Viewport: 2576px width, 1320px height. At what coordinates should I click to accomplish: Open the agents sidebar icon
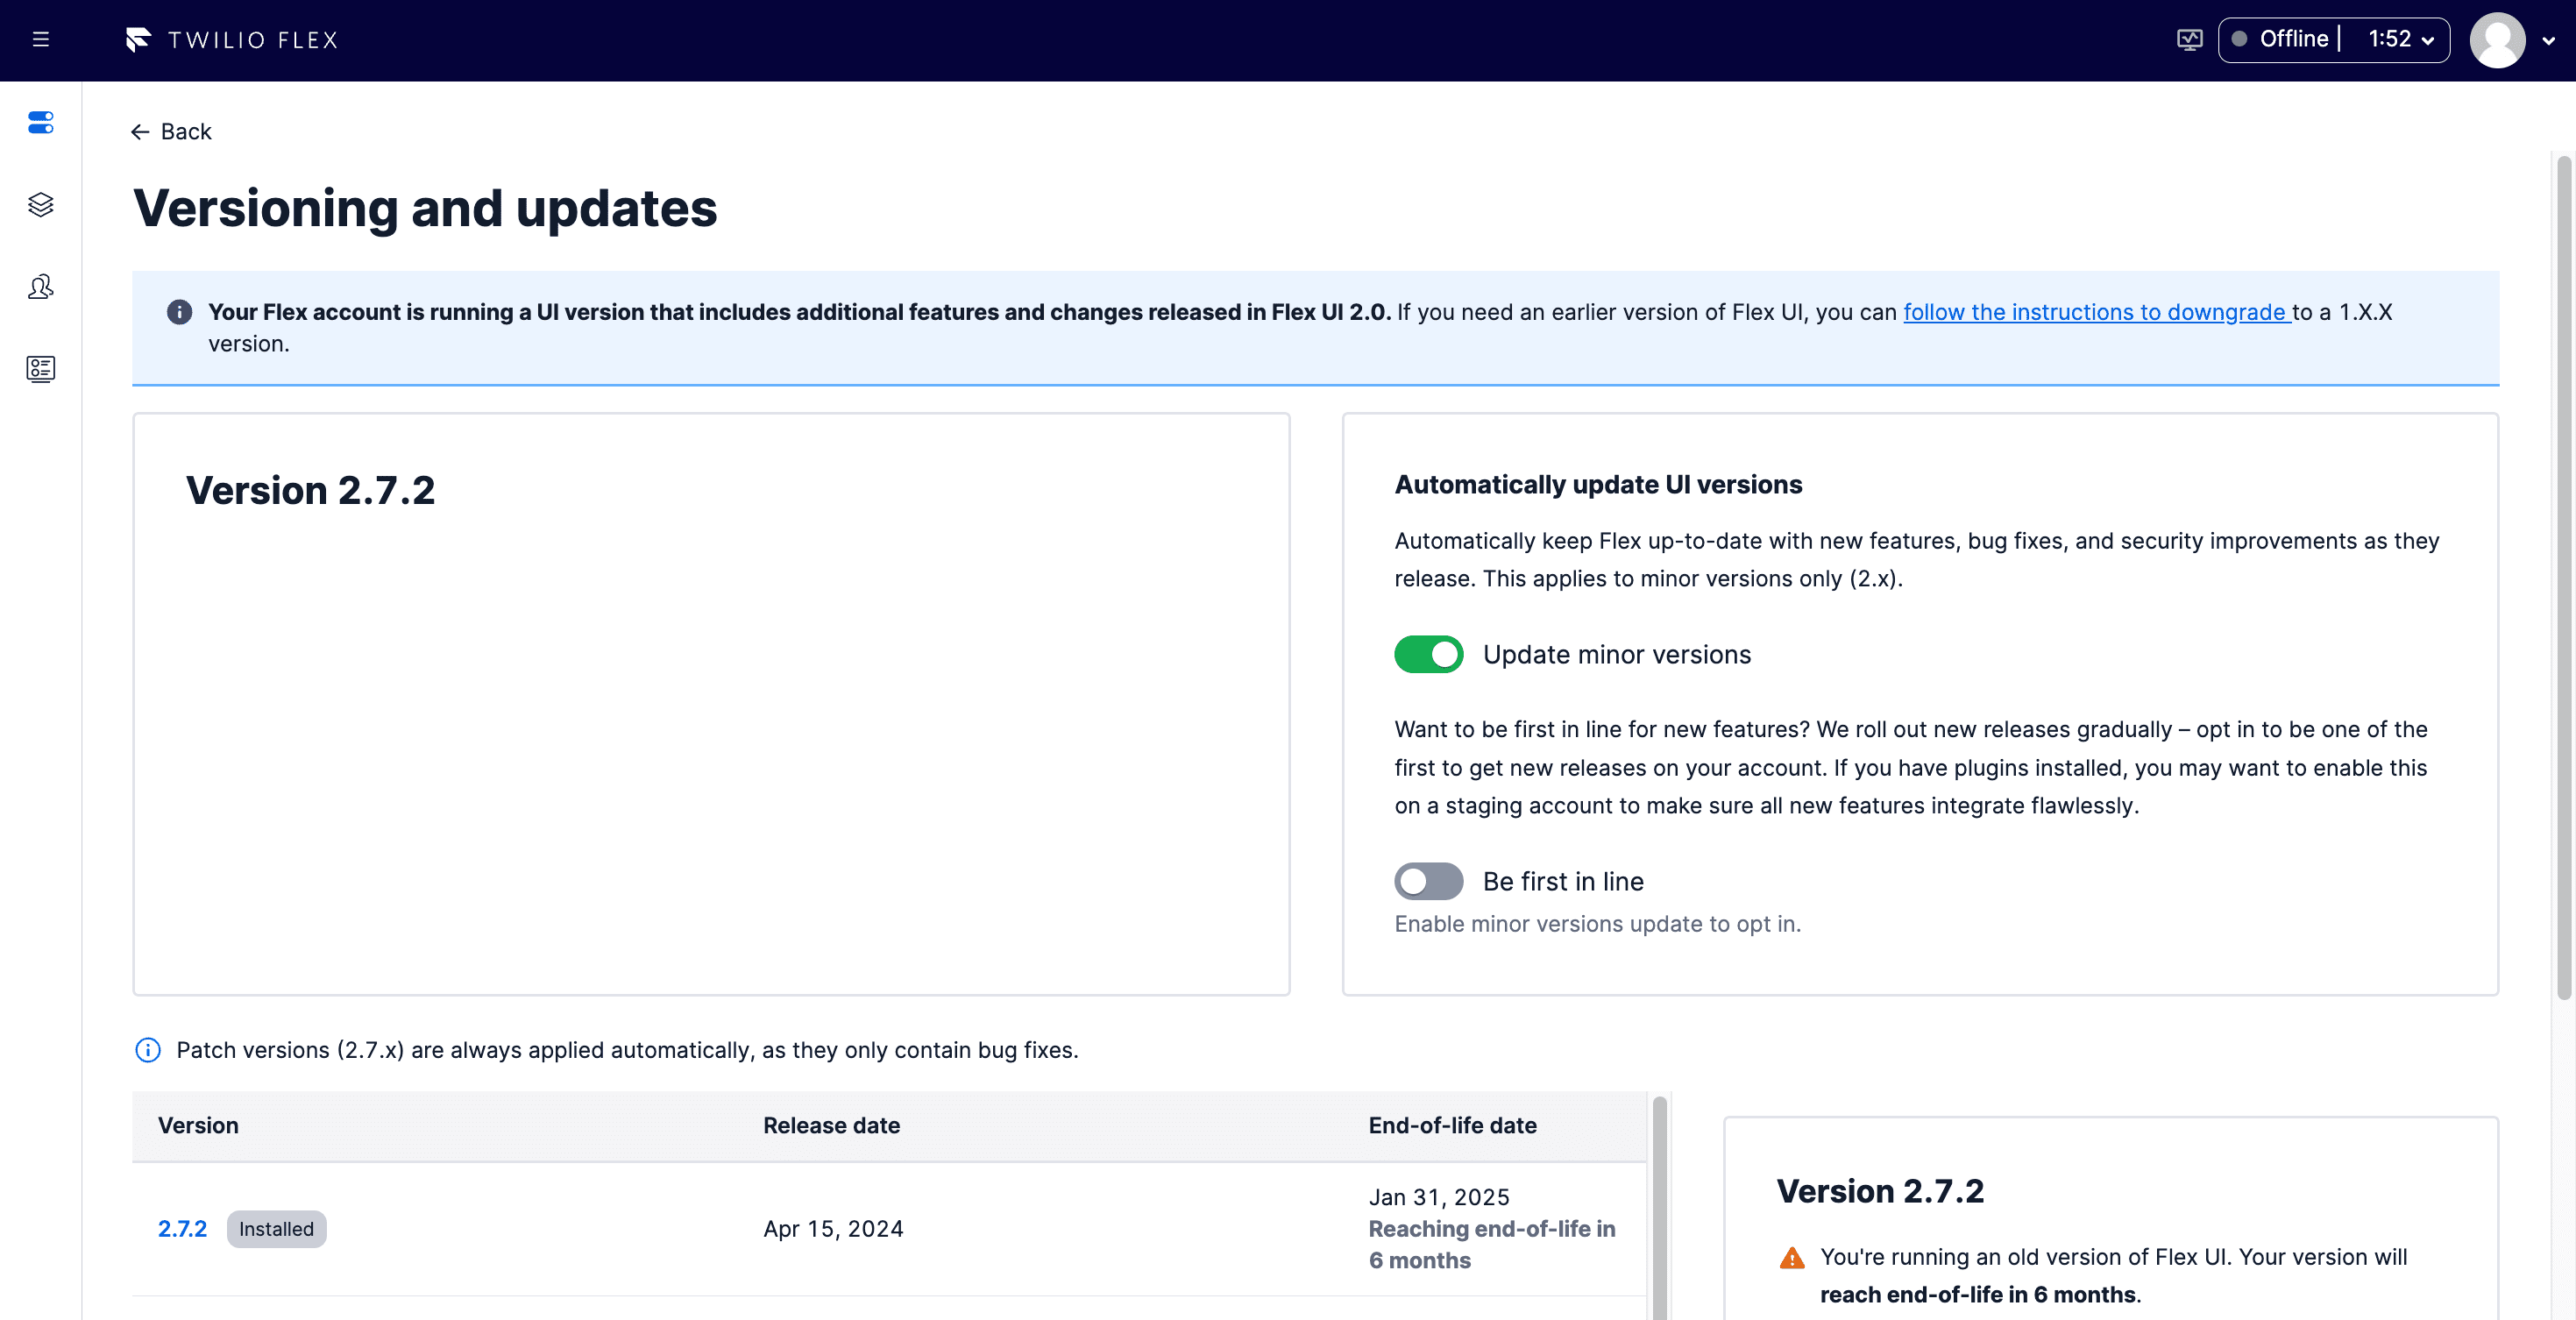click(x=41, y=287)
